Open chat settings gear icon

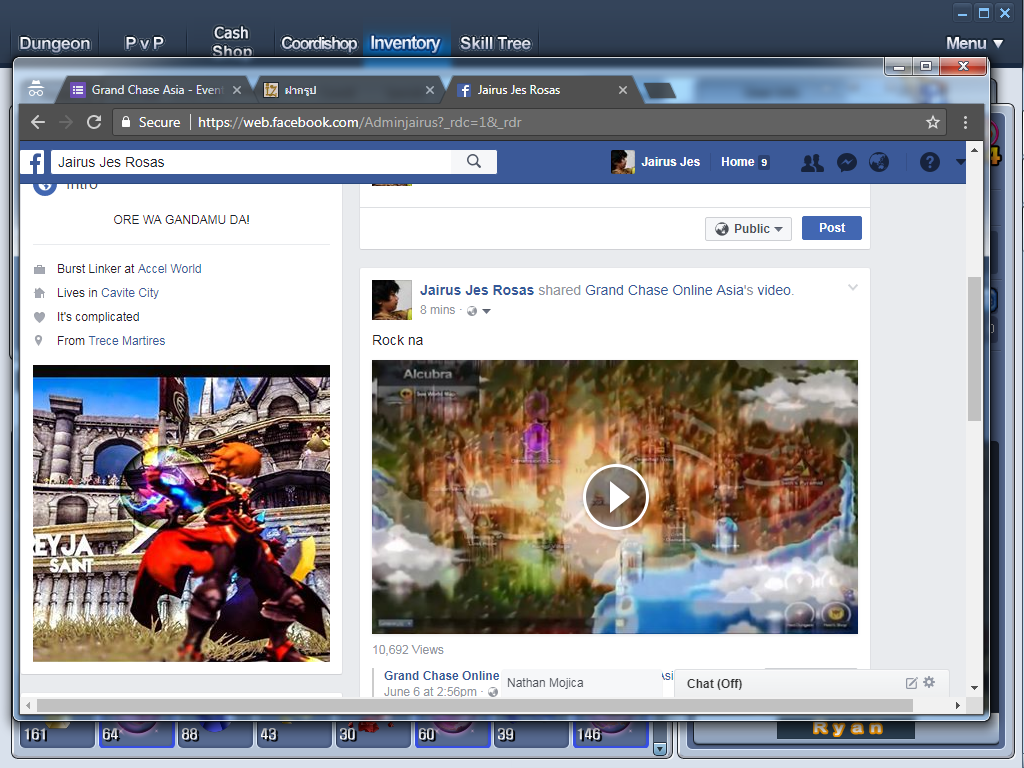[929, 682]
